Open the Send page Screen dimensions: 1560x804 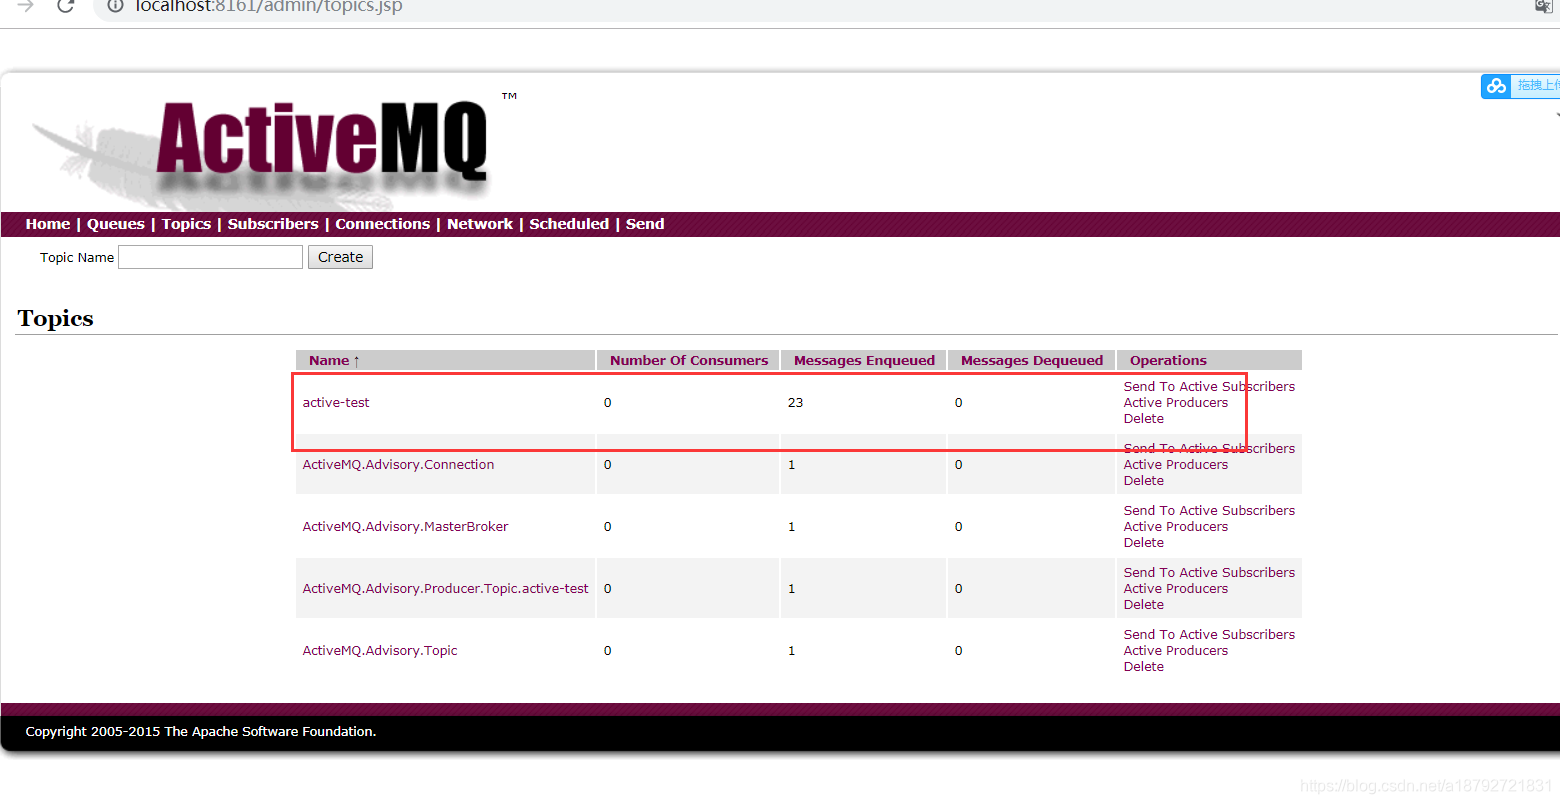[x=645, y=224]
